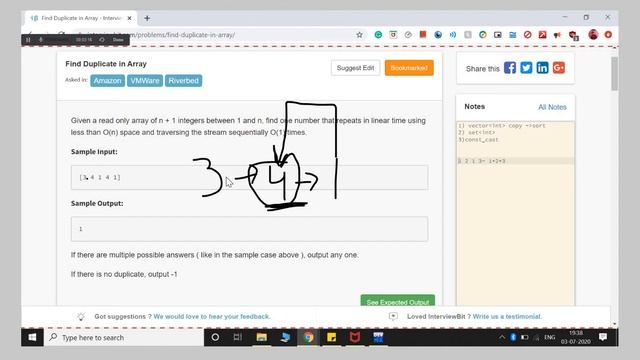Toggle the recorder microphone
640x360 pixels.
click(x=41, y=40)
